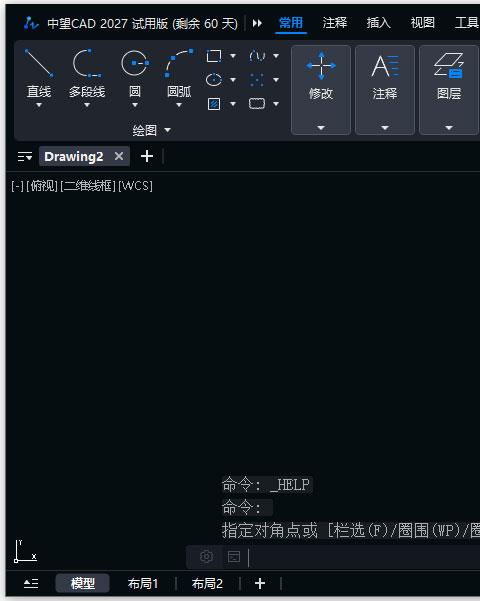The width and height of the screenshot is (480, 601).
Task: Expand the 多段线 dropdown arrow
Action: pos(87,105)
